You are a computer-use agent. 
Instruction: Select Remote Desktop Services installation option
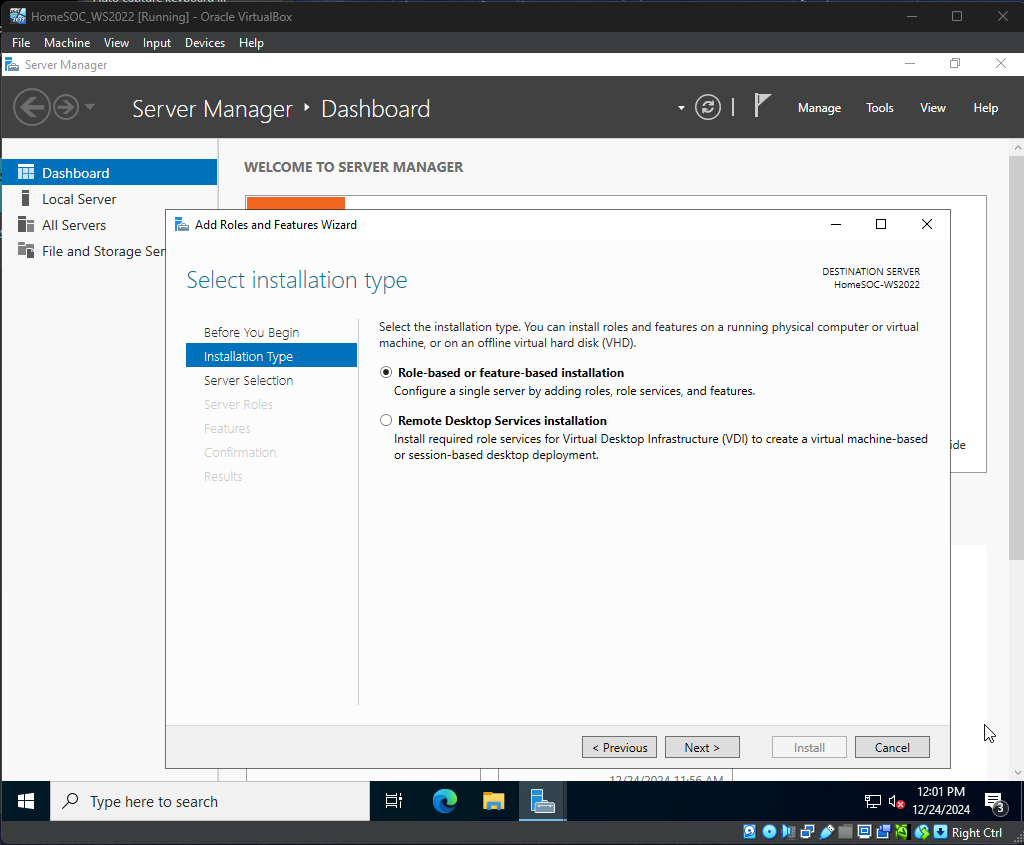point(386,421)
